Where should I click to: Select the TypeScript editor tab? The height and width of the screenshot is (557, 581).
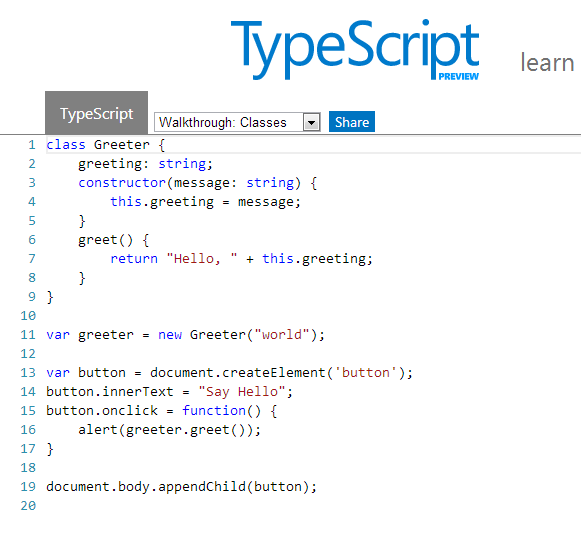point(96,113)
